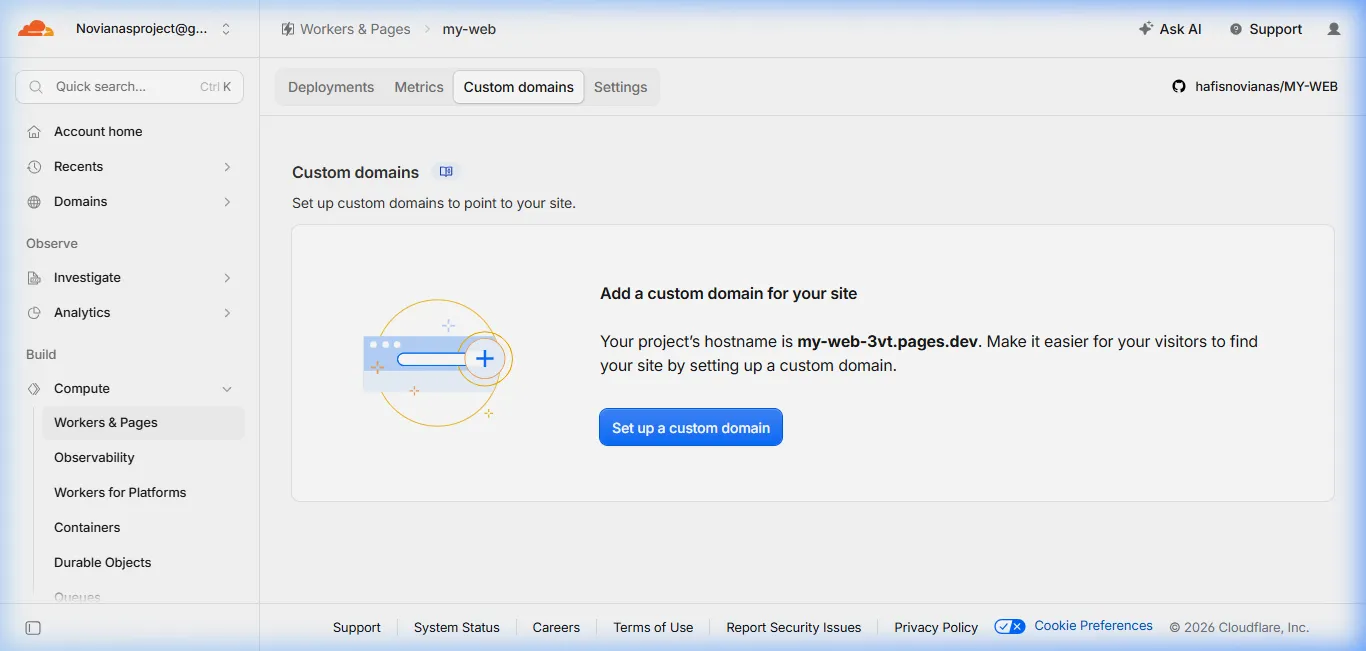Click the Recents clock icon

click(x=34, y=166)
